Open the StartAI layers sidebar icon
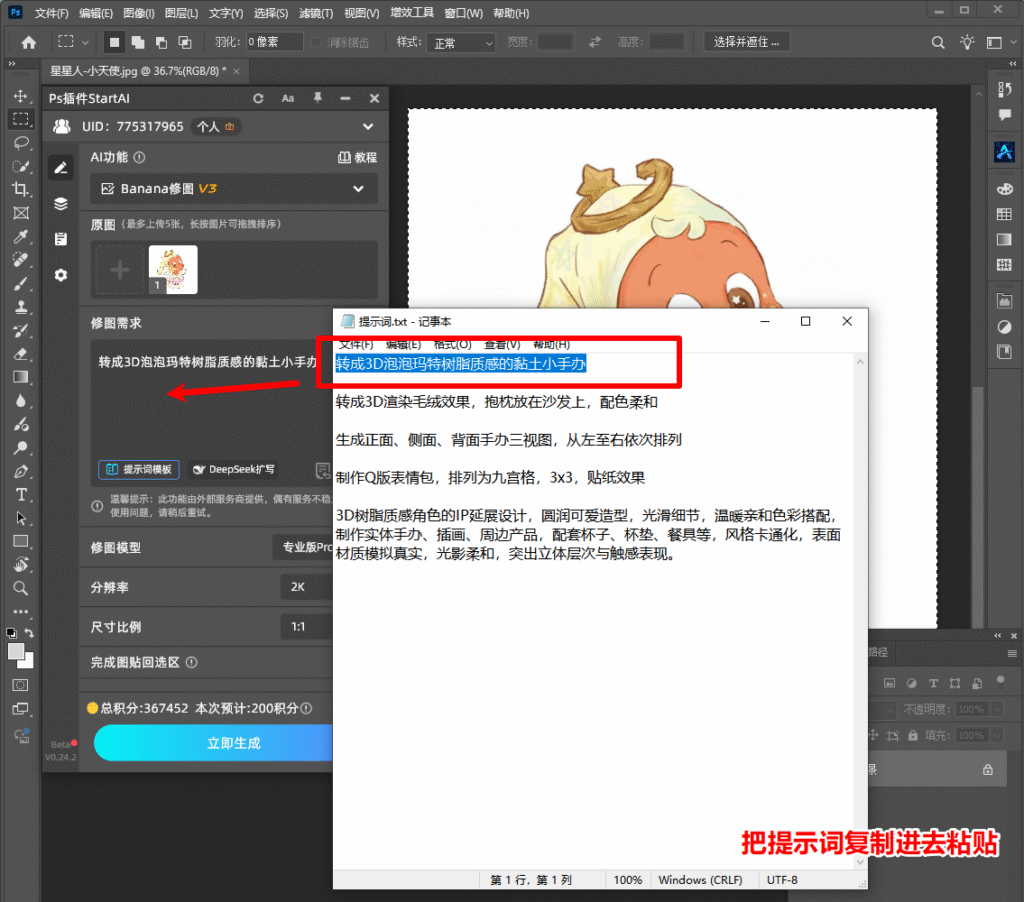The width and height of the screenshot is (1024, 902). (61, 204)
